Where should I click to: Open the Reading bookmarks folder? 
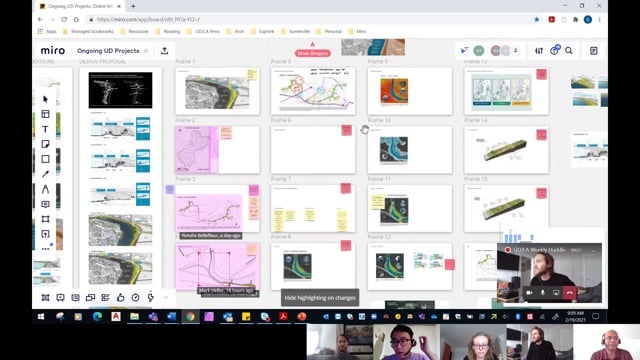pos(168,31)
